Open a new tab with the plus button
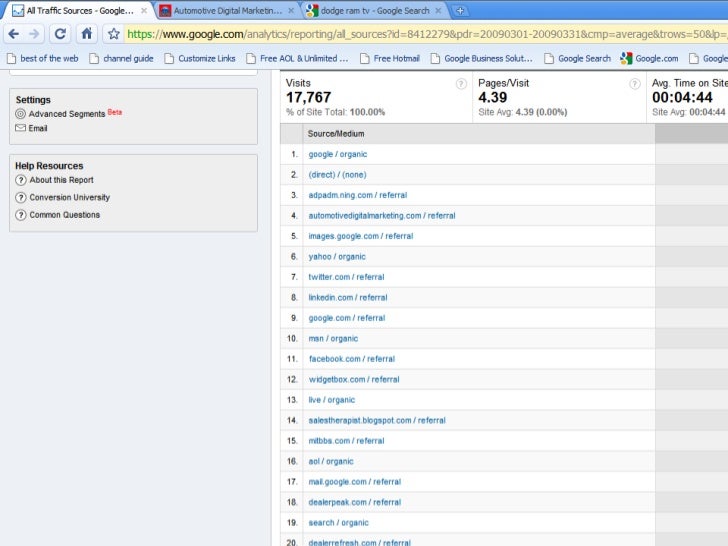Image resolution: width=728 pixels, height=546 pixels. tap(460, 10)
